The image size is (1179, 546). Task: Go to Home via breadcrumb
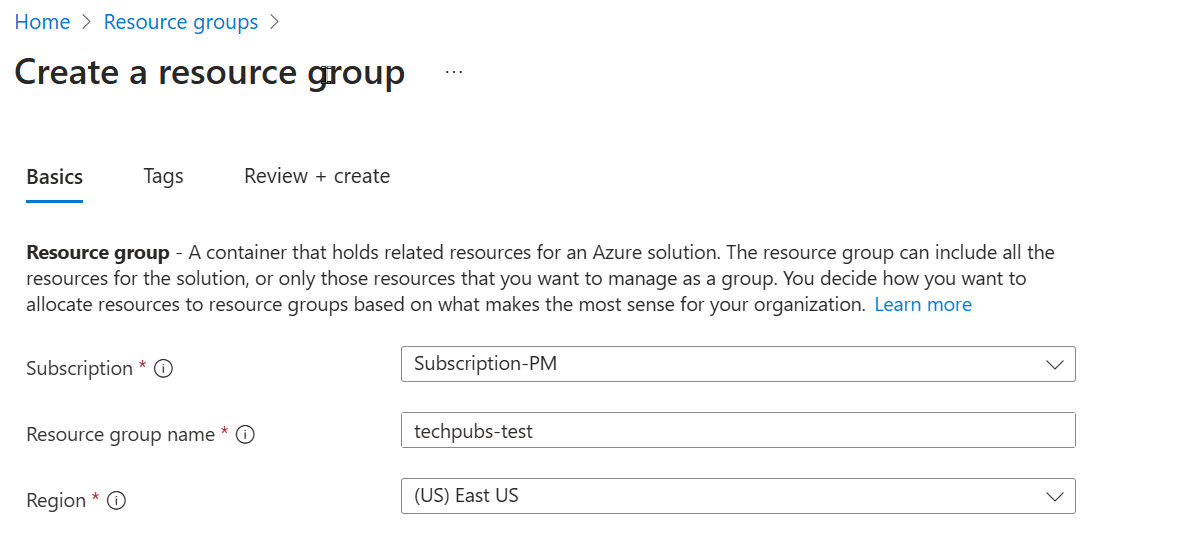(x=42, y=22)
